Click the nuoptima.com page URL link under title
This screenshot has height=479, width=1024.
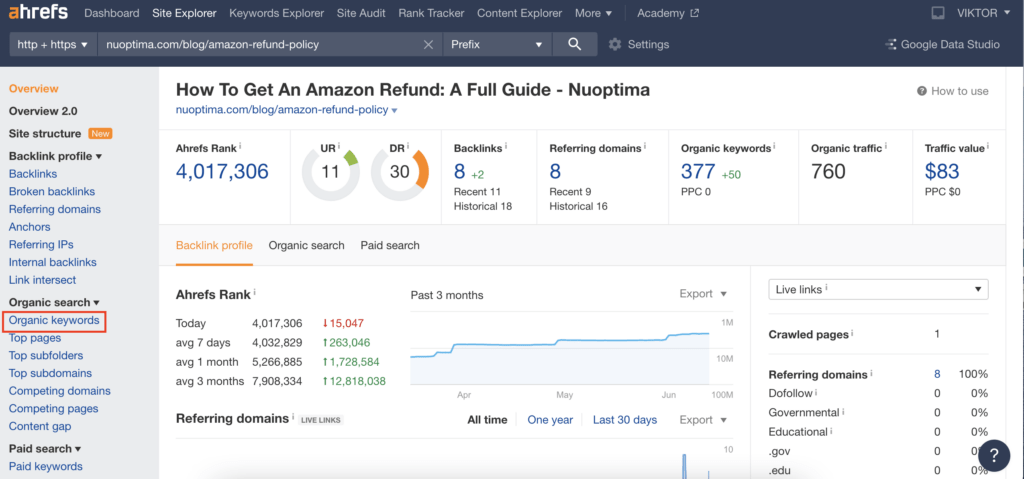tap(282, 110)
